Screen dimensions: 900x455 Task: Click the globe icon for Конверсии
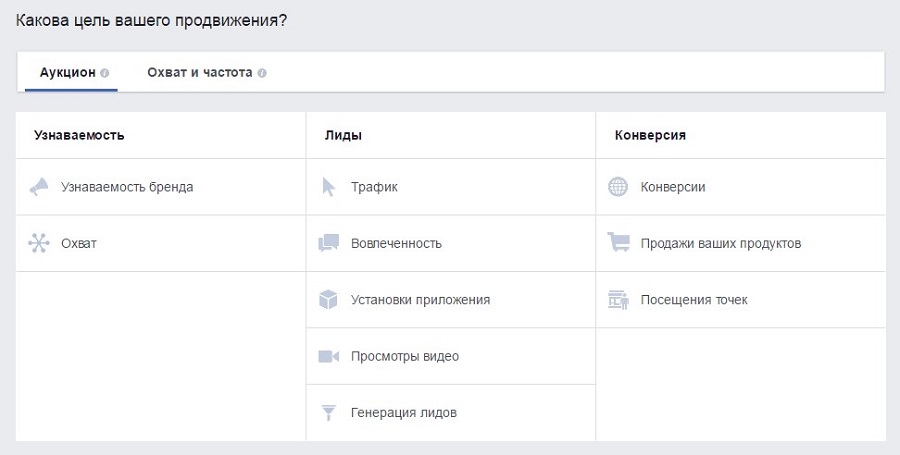point(619,187)
